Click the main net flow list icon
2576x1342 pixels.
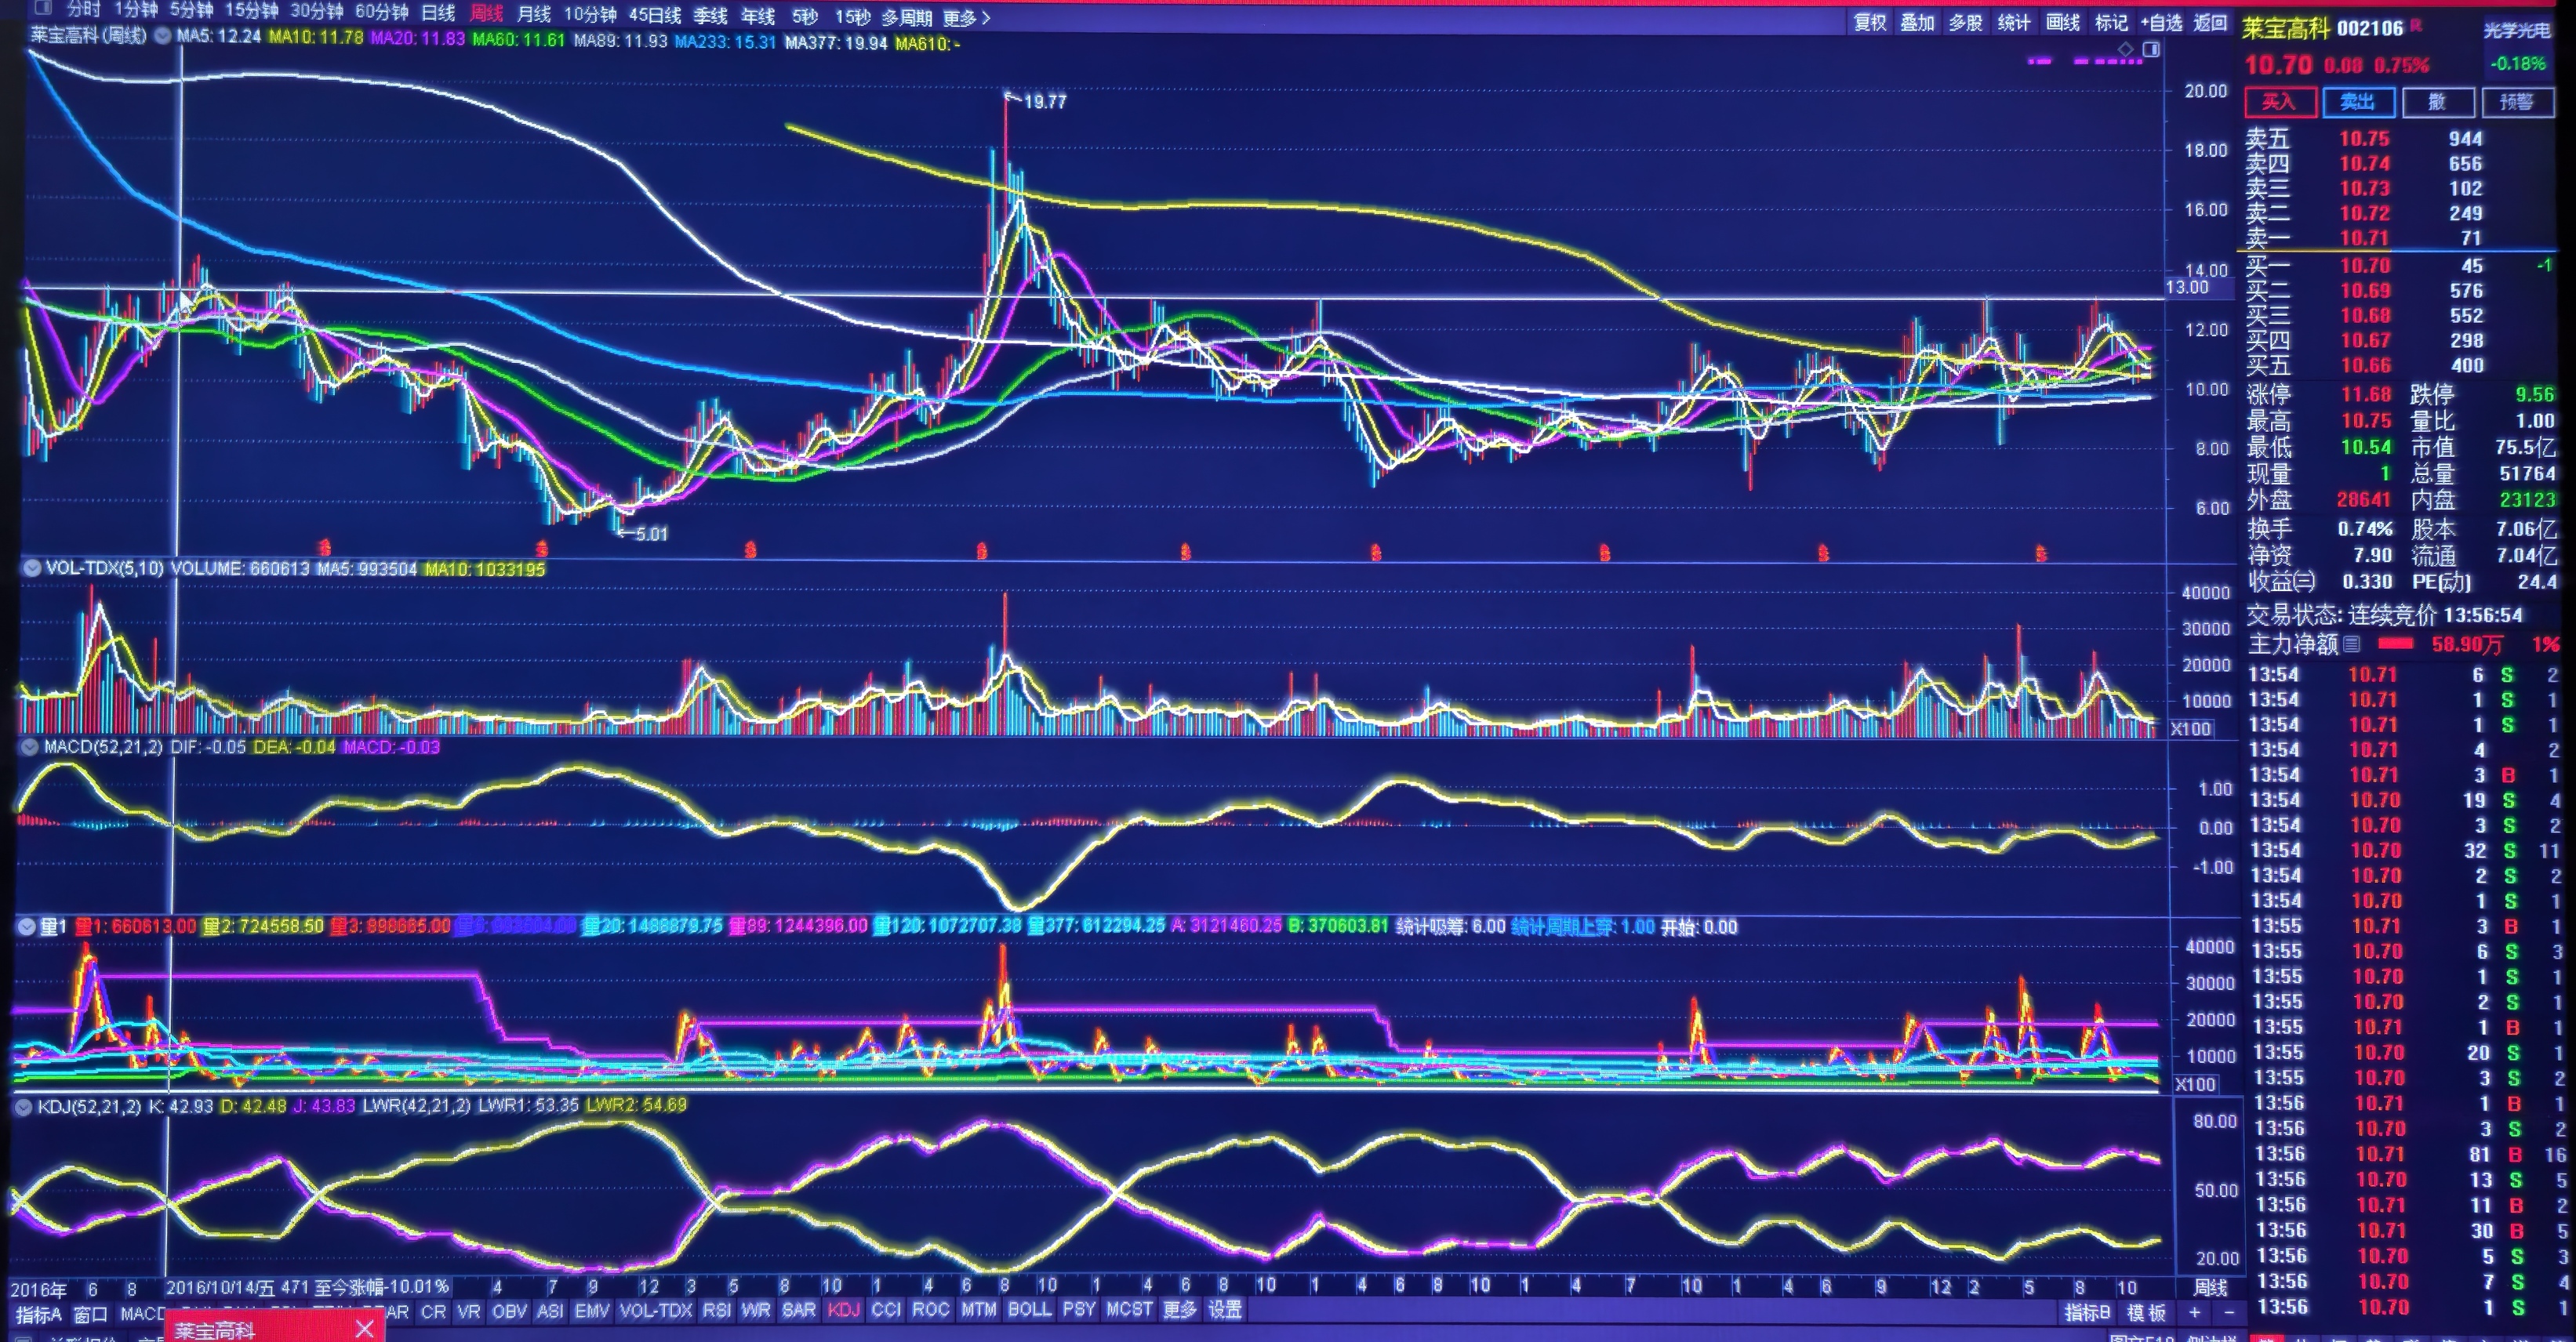pos(2352,644)
